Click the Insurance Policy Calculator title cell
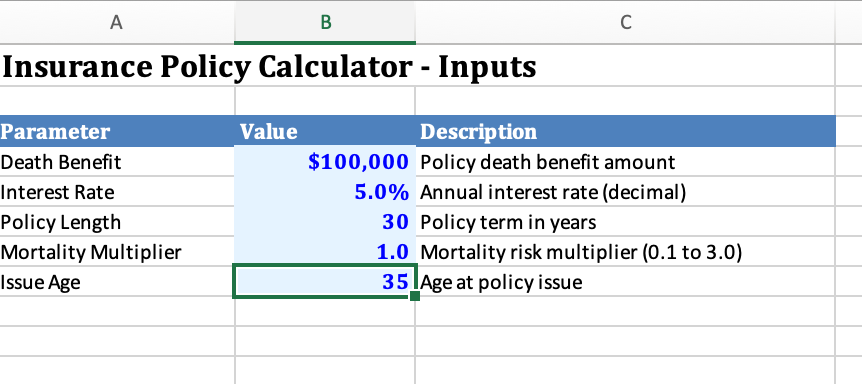Image resolution: width=862 pixels, height=384 pixels. [269, 66]
